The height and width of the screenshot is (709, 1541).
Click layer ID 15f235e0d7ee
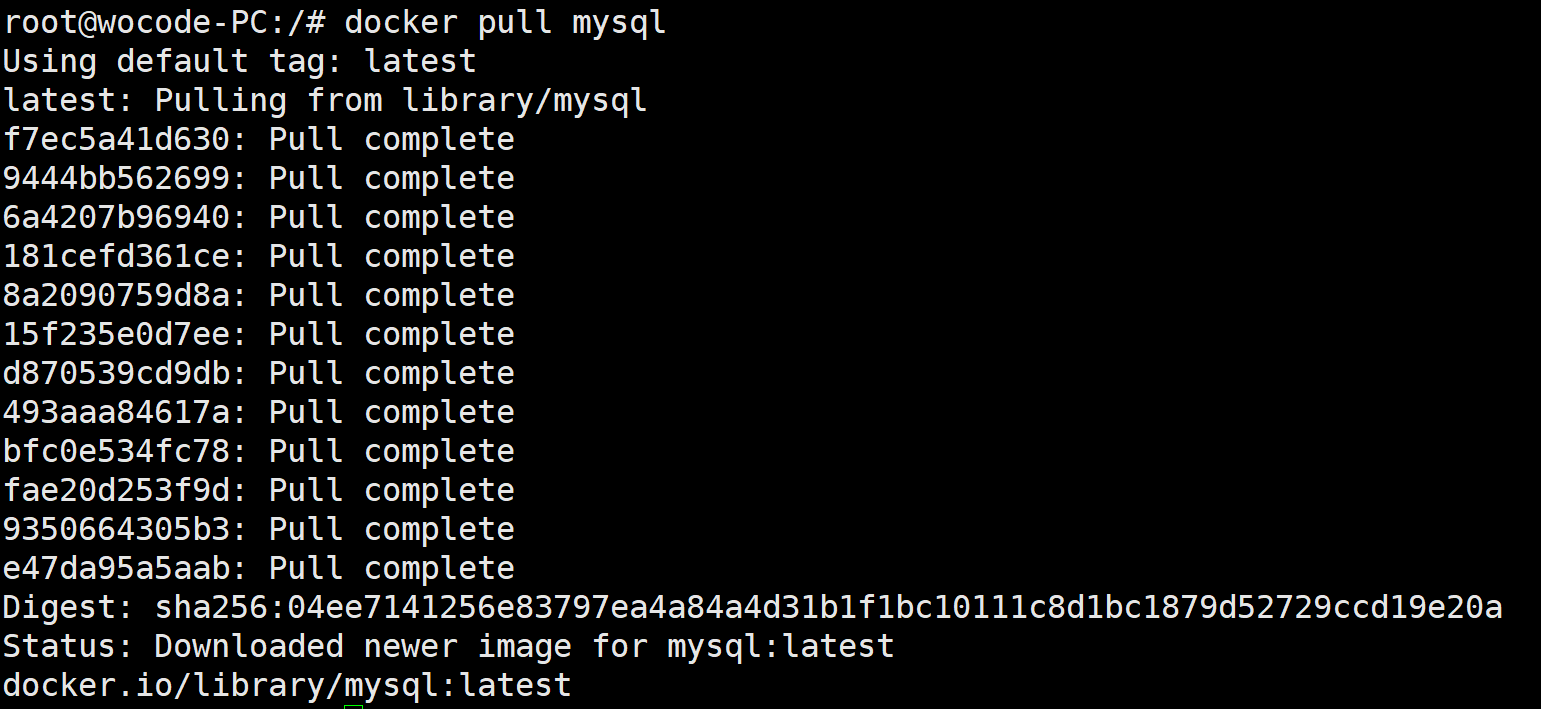tap(116, 334)
